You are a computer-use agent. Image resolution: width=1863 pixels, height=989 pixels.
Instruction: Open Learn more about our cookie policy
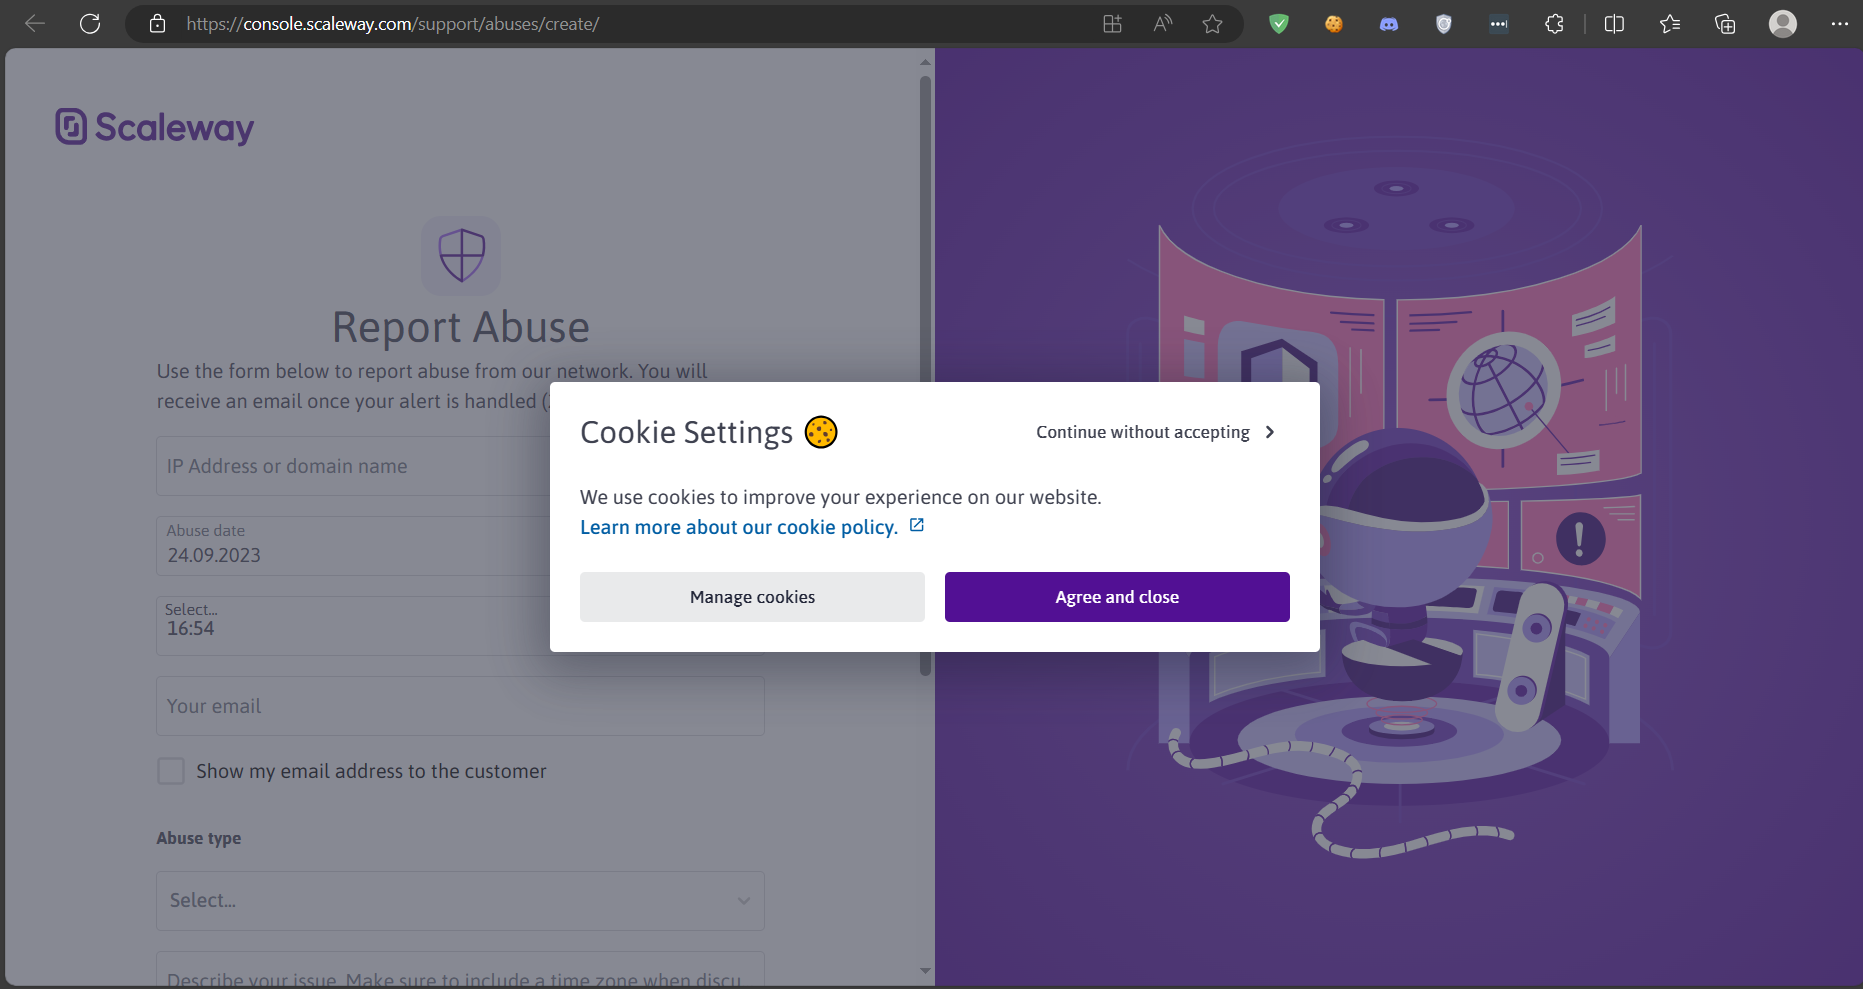739,527
